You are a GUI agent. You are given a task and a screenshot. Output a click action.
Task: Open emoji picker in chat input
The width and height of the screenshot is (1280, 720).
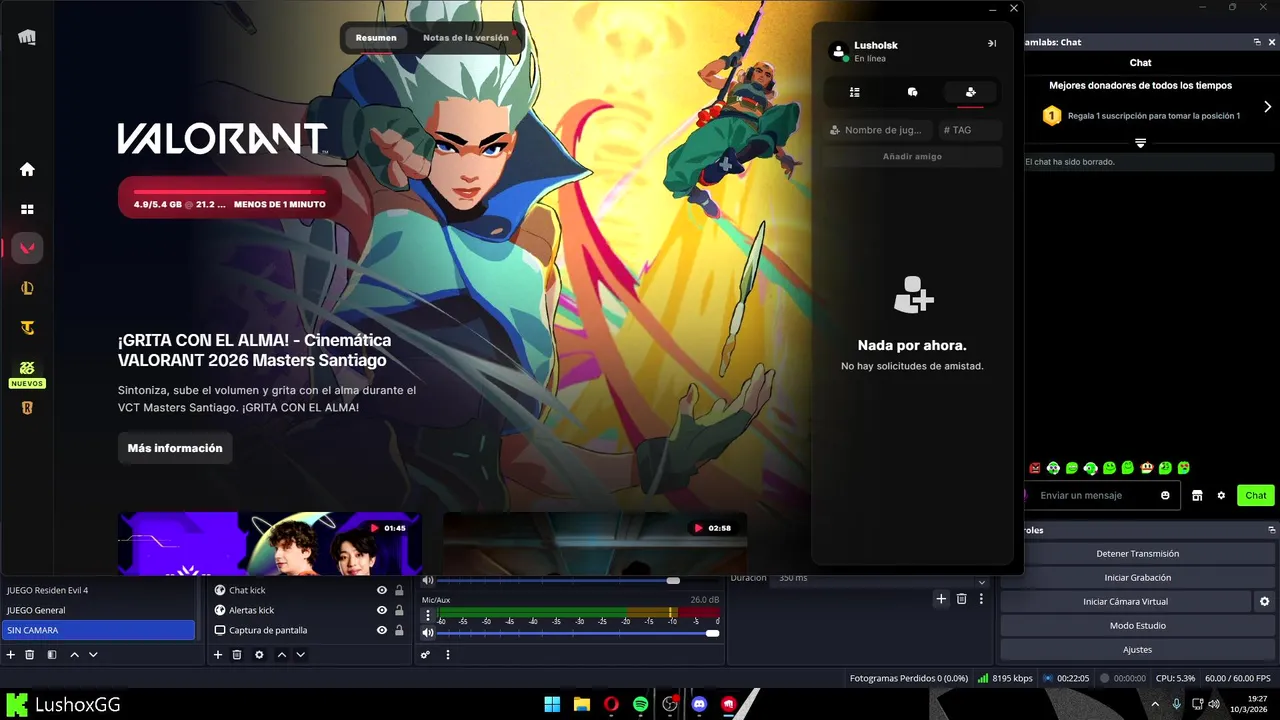tap(1165, 495)
